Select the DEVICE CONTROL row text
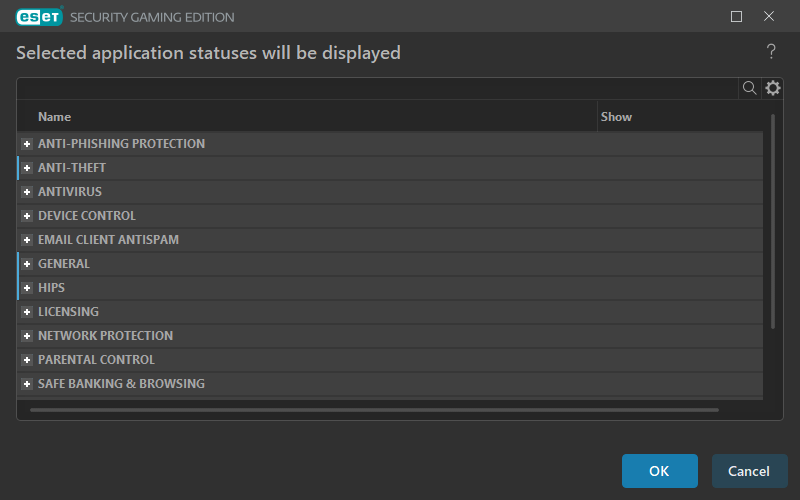 [87, 216]
